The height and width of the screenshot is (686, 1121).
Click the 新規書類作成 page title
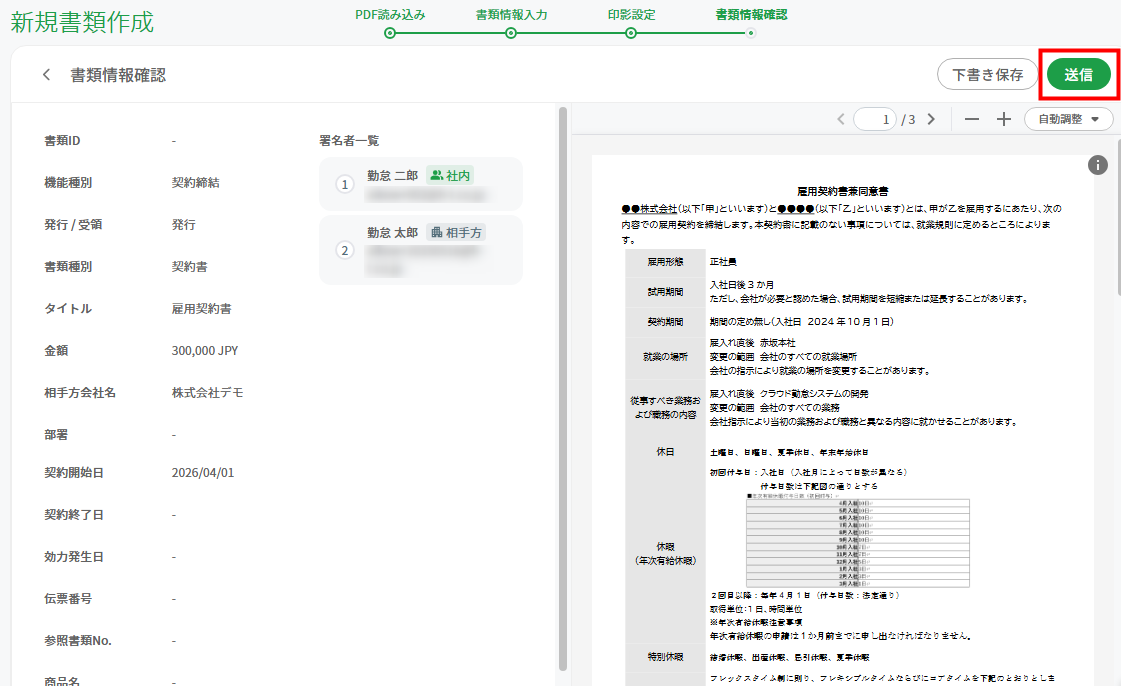pos(82,22)
